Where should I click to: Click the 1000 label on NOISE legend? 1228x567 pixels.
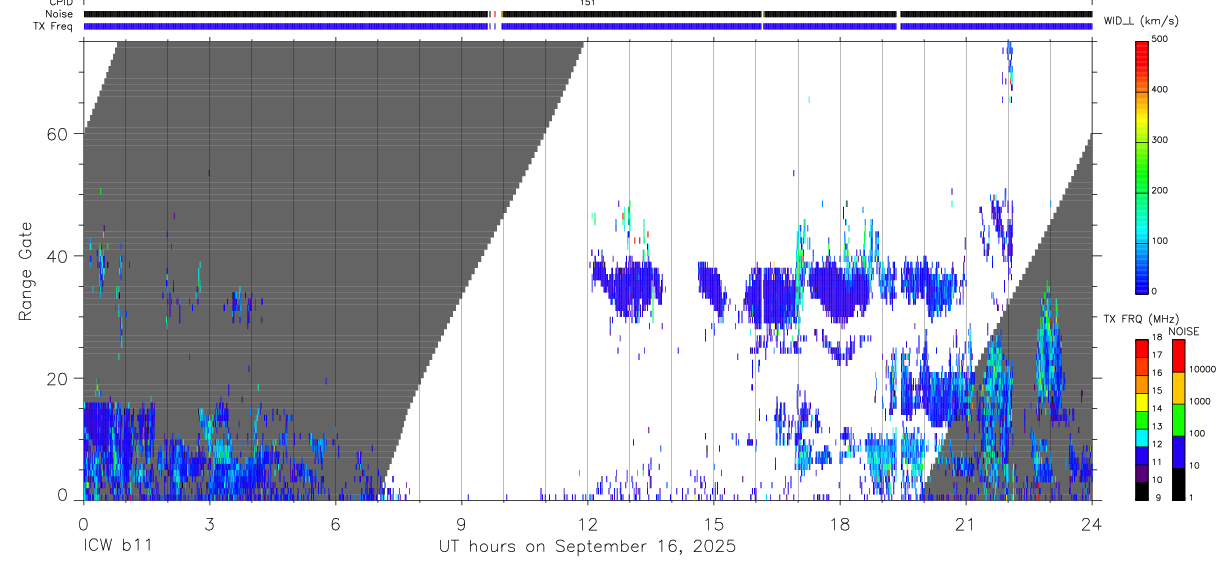(x=1202, y=401)
